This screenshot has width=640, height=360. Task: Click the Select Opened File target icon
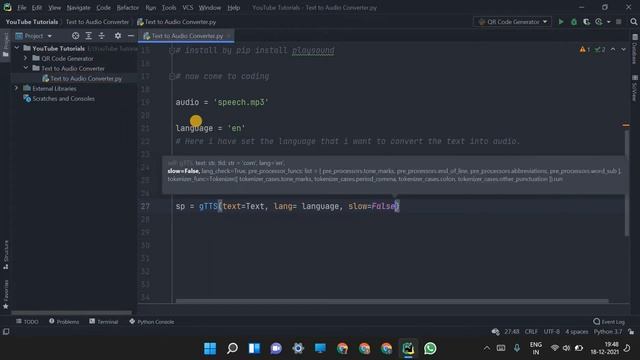tap(76, 36)
